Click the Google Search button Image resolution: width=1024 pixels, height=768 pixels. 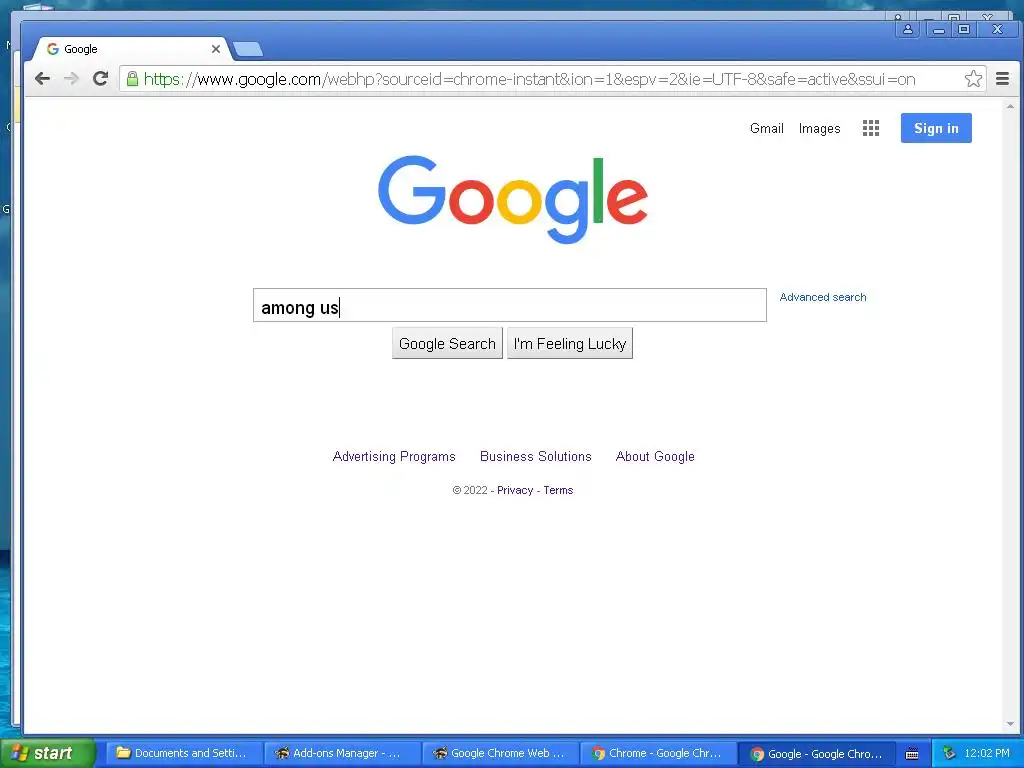(447, 344)
